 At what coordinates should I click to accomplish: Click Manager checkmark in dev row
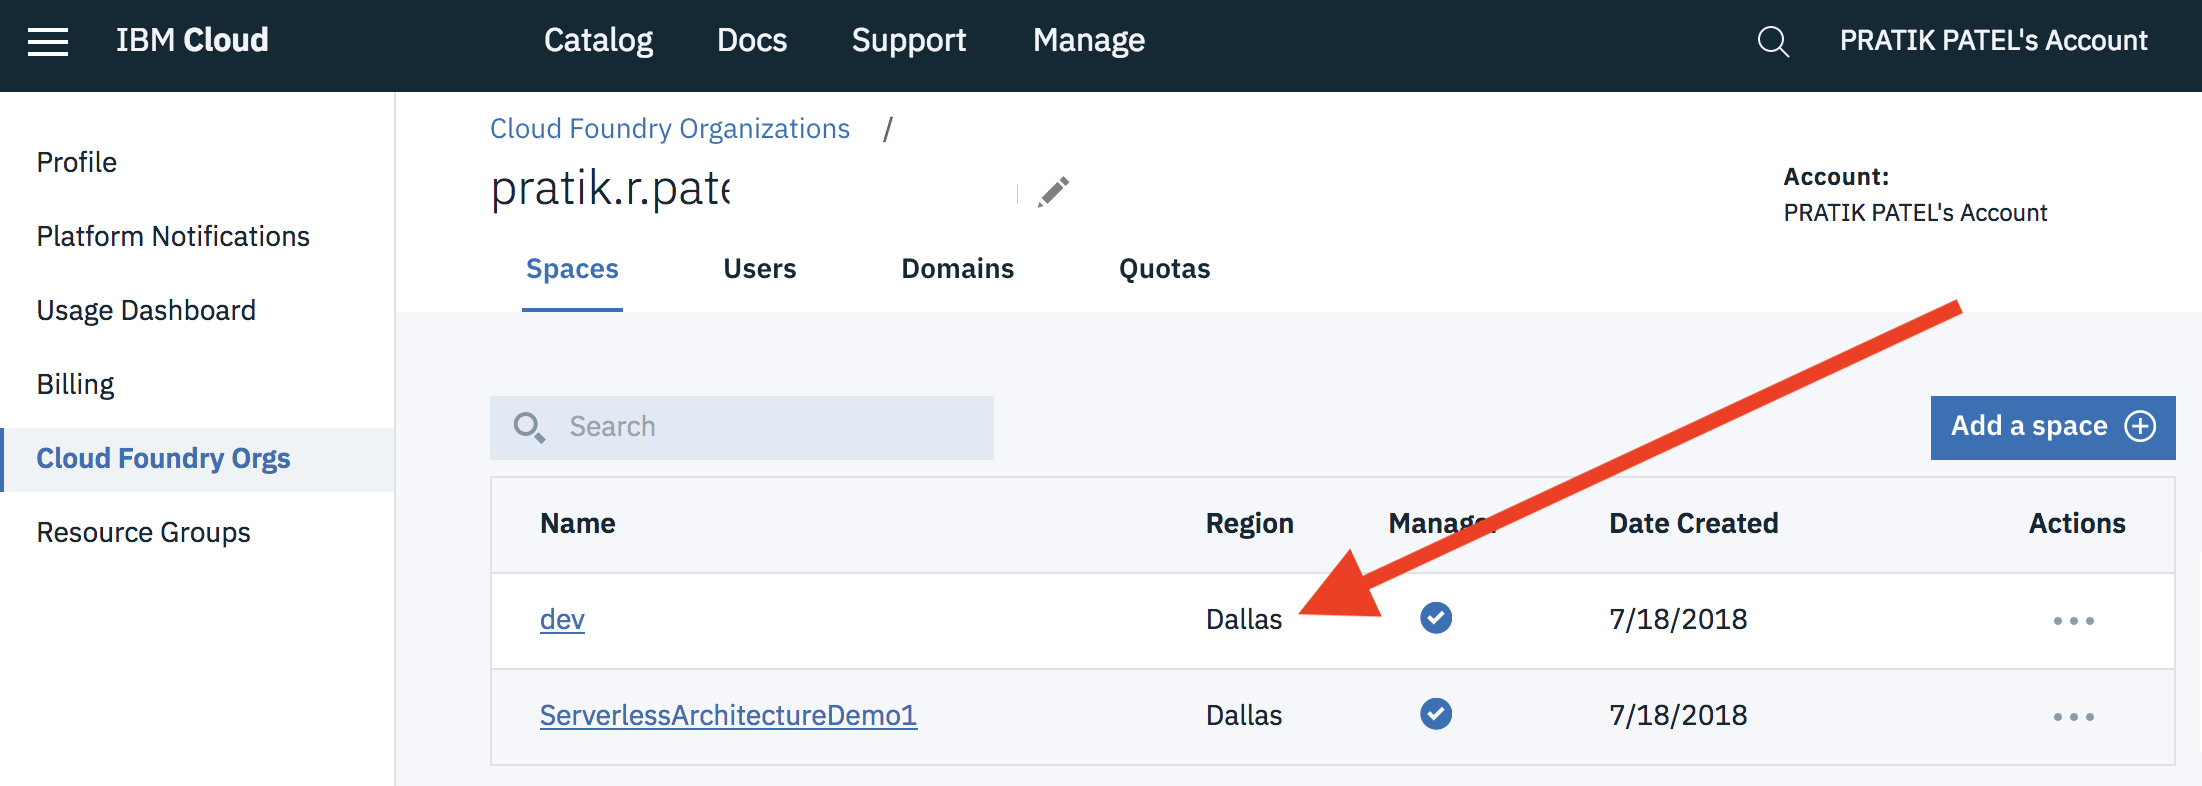tap(1436, 618)
